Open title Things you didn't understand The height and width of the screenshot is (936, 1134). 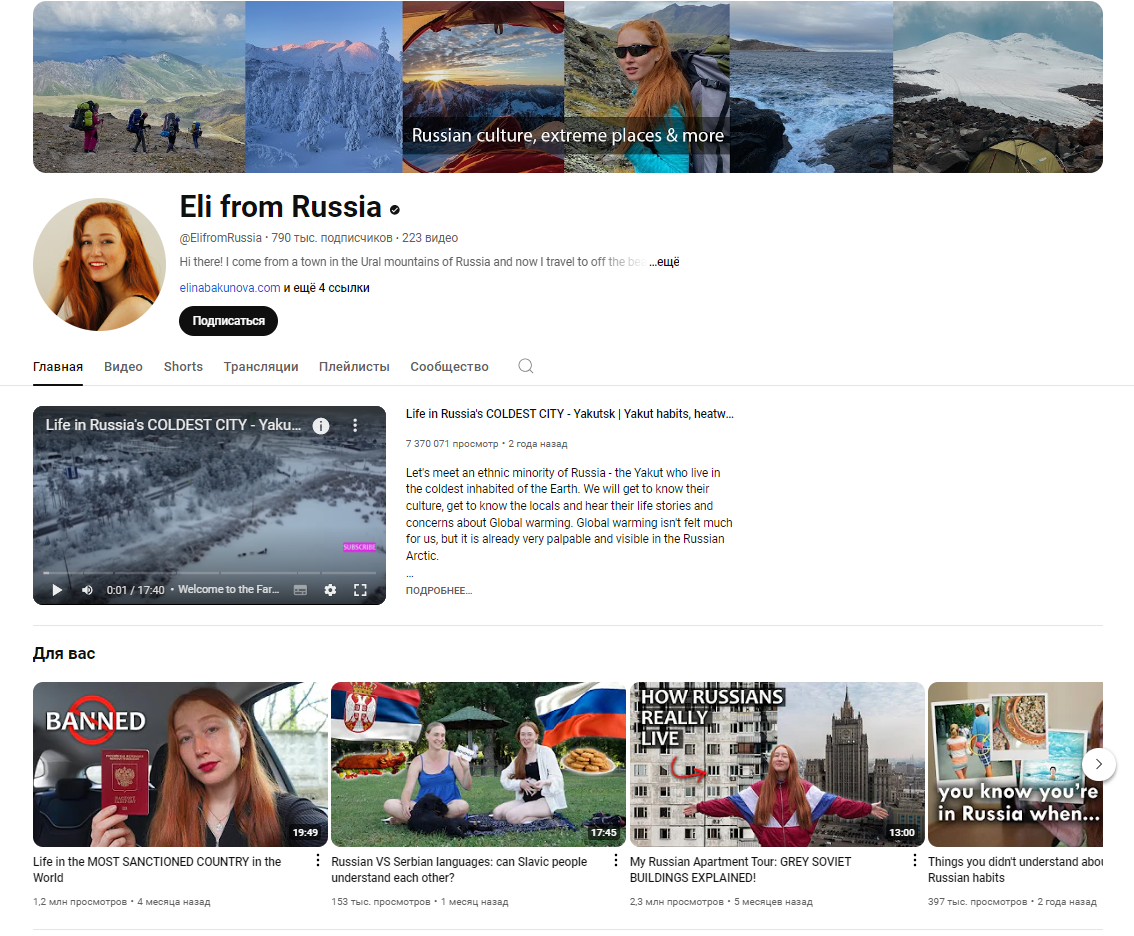[x=1015, y=869]
